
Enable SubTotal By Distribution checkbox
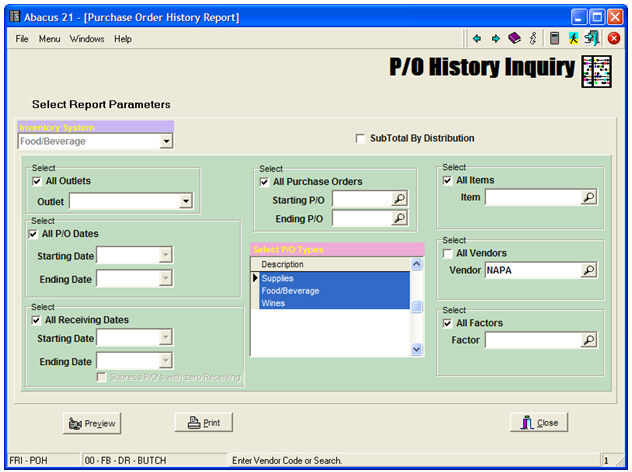362,139
